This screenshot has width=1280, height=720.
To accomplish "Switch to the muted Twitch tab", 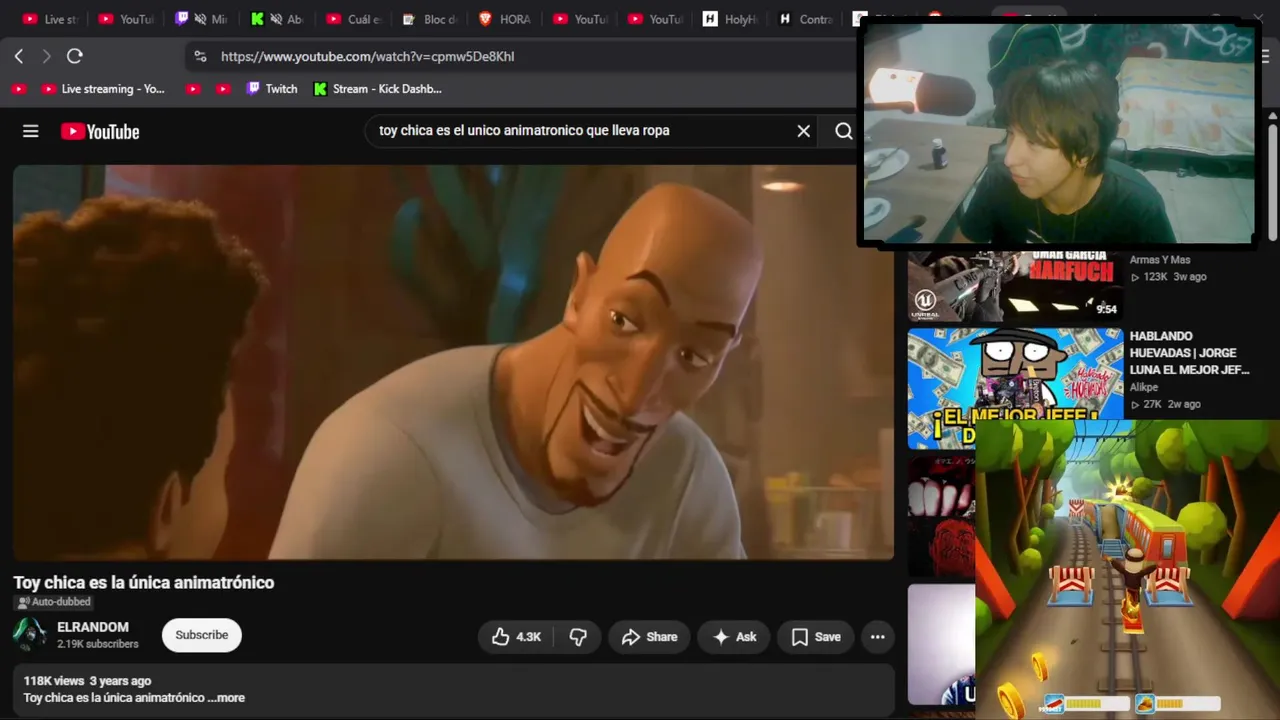I will click(202, 19).
